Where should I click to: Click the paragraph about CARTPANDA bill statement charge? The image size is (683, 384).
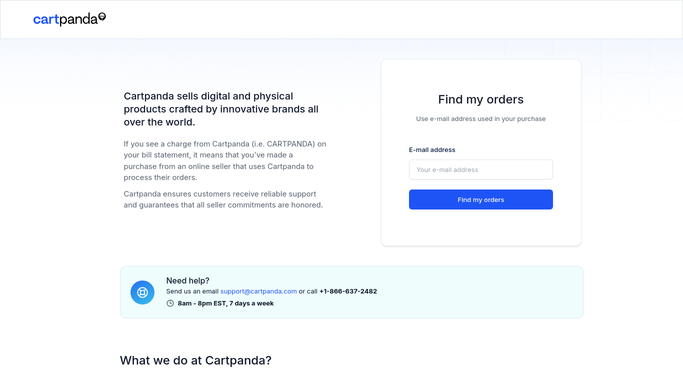[225, 161]
